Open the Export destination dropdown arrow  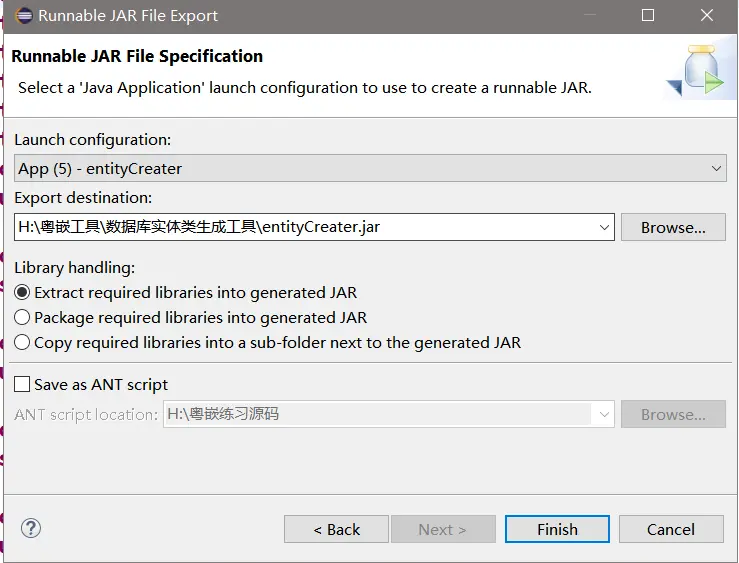tap(604, 227)
